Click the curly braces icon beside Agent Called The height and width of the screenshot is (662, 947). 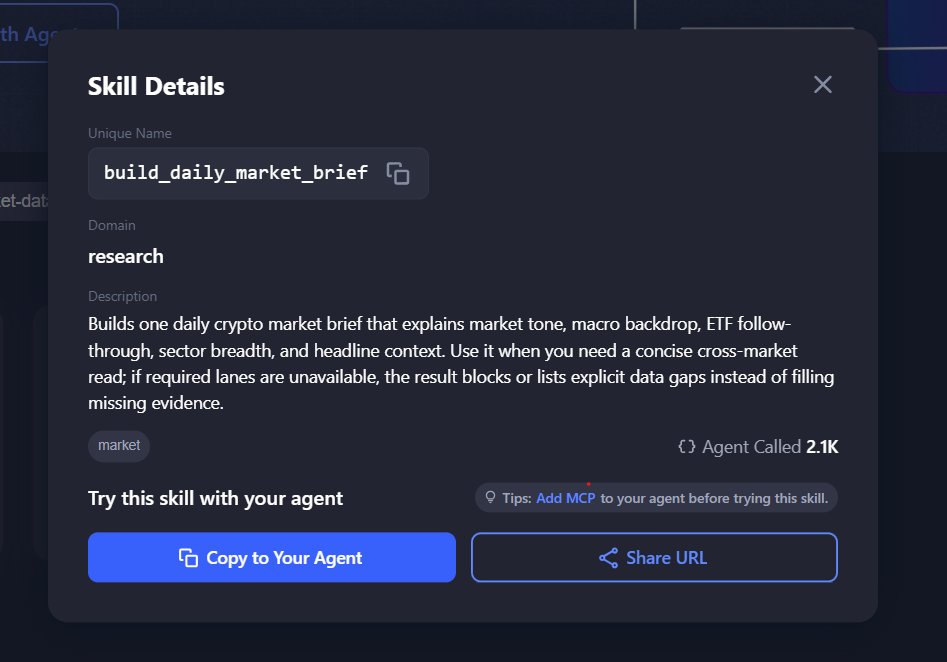[687, 447]
